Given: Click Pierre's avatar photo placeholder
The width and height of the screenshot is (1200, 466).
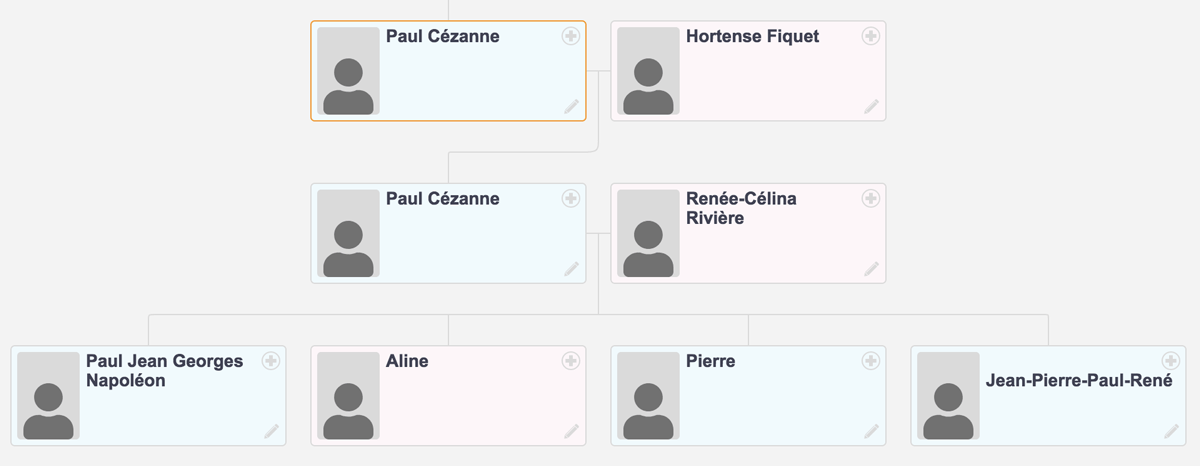Looking at the screenshot, I should [648, 396].
